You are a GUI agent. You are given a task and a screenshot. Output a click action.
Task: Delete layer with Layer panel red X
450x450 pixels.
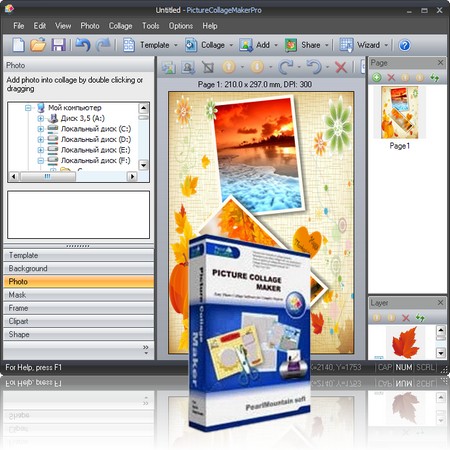pos(406,318)
